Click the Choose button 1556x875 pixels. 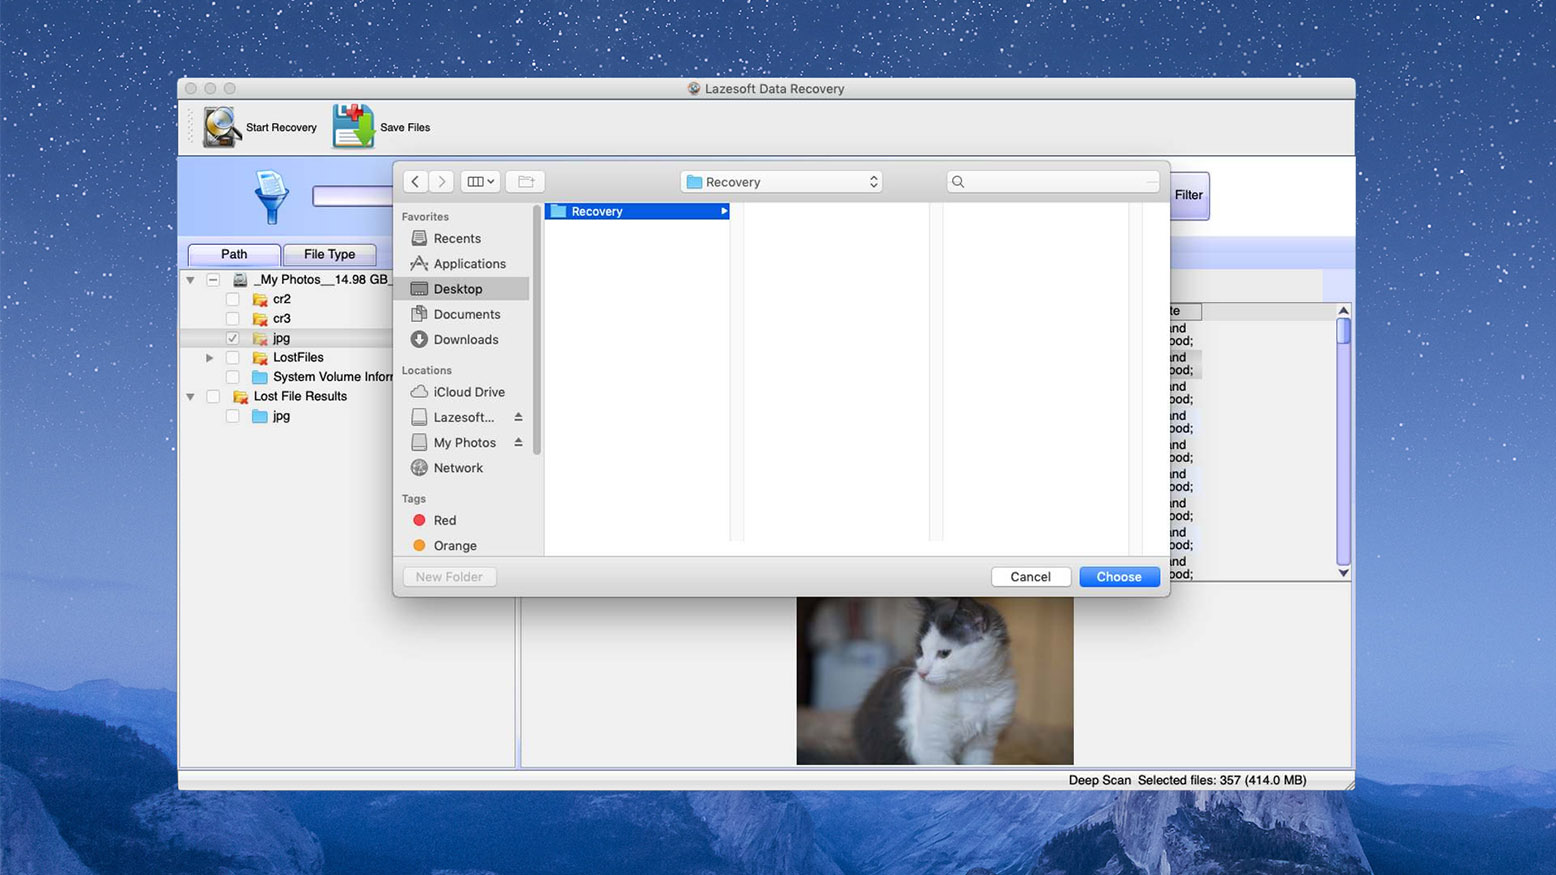coord(1118,576)
